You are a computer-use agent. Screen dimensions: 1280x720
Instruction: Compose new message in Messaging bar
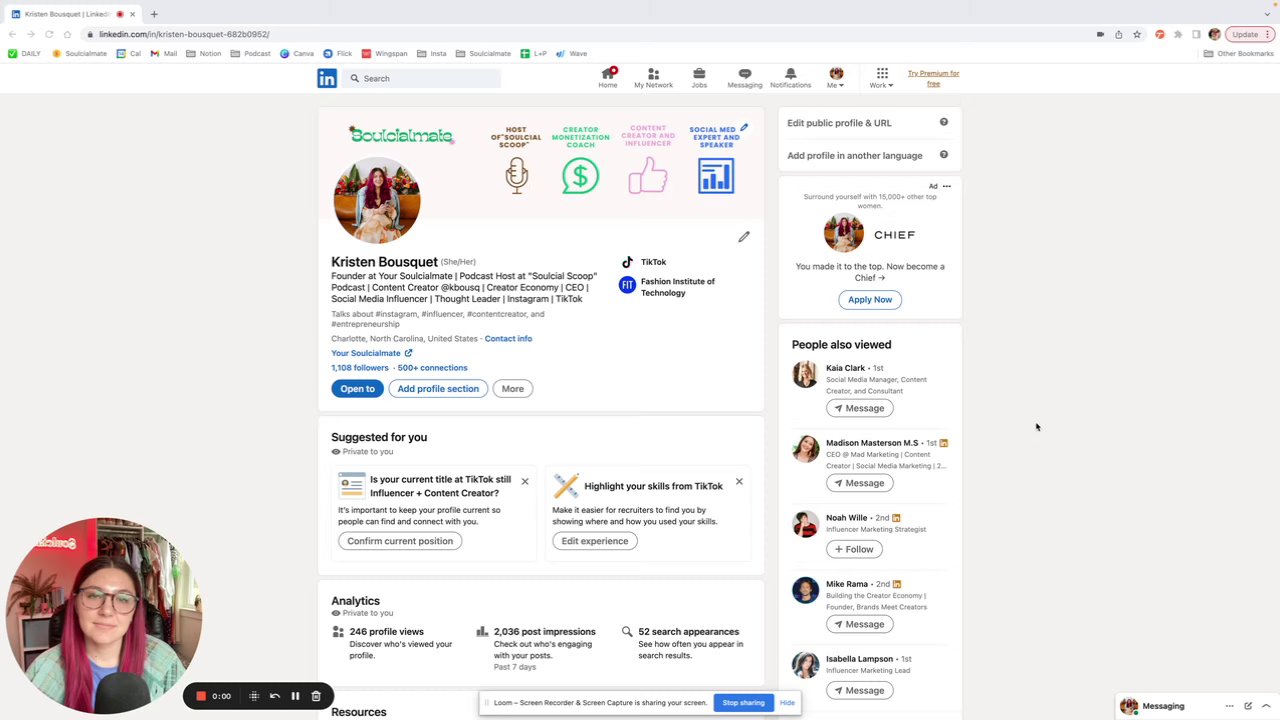[1248, 706]
